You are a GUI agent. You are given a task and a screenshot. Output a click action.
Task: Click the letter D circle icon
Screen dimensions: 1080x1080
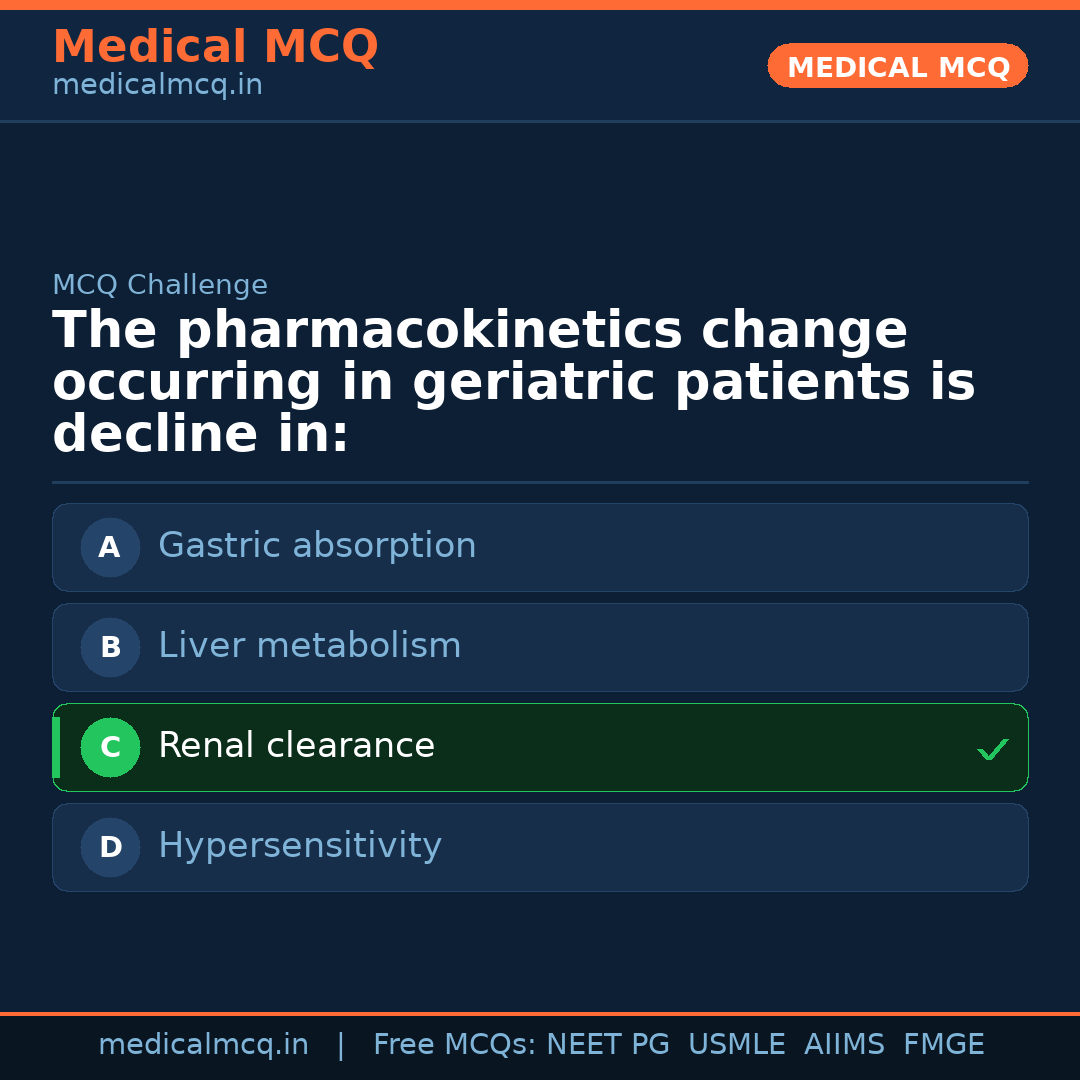tap(110, 847)
